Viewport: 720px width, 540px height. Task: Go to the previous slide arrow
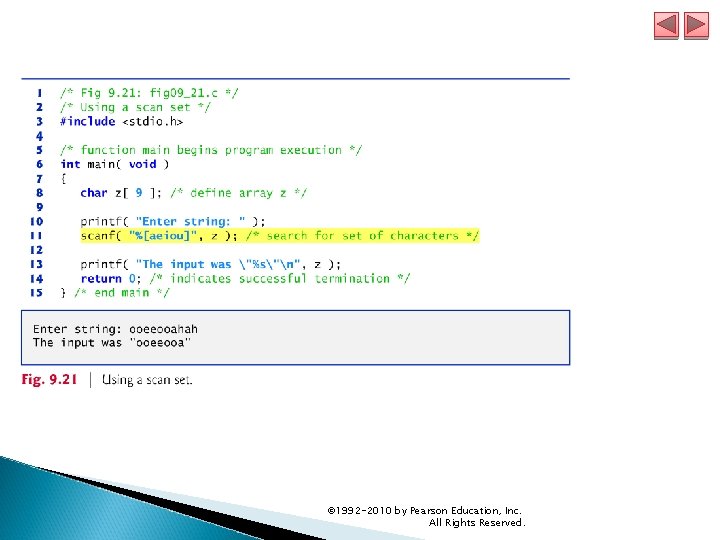666,25
